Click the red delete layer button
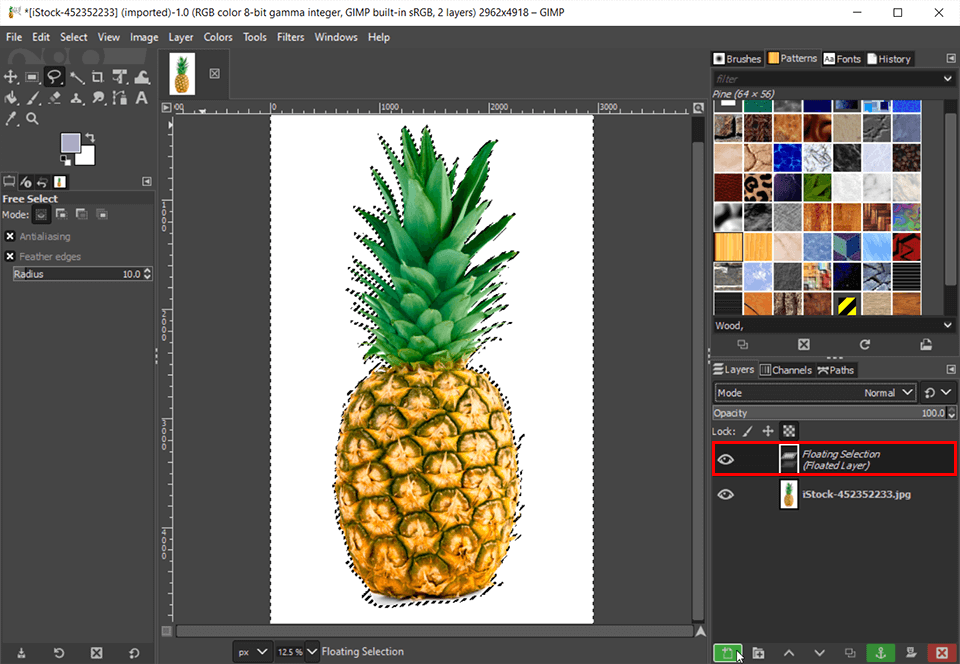 [x=939, y=653]
